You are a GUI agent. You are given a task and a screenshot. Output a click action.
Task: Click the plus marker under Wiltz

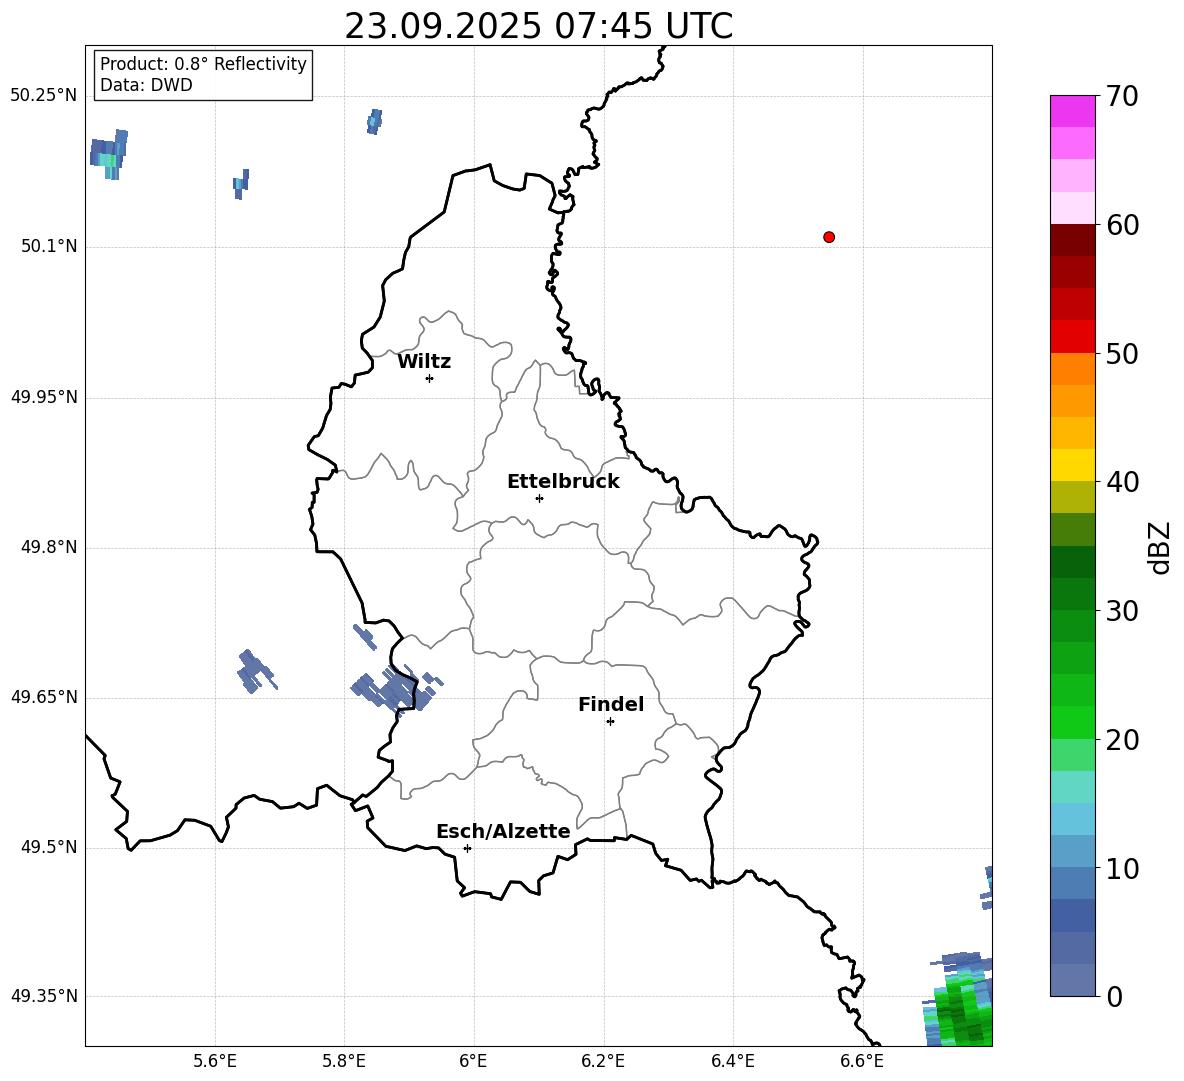click(430, 378)
